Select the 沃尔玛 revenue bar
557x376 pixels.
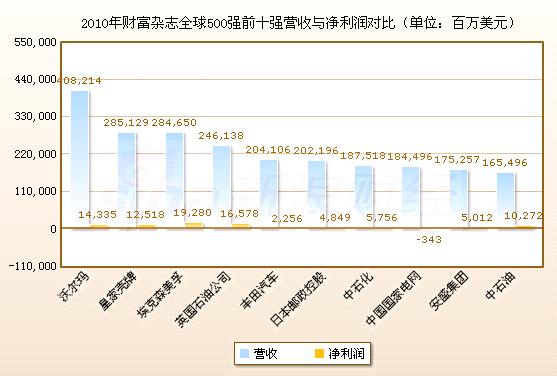[80, 160]
